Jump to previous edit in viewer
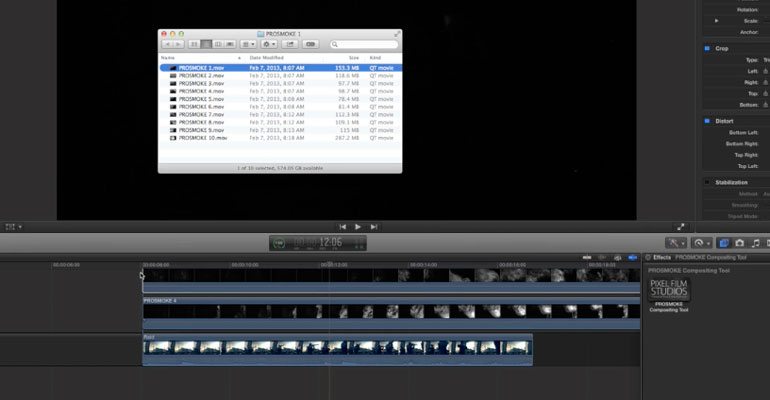This screenshot has width=770, height=400. [343, 227]
